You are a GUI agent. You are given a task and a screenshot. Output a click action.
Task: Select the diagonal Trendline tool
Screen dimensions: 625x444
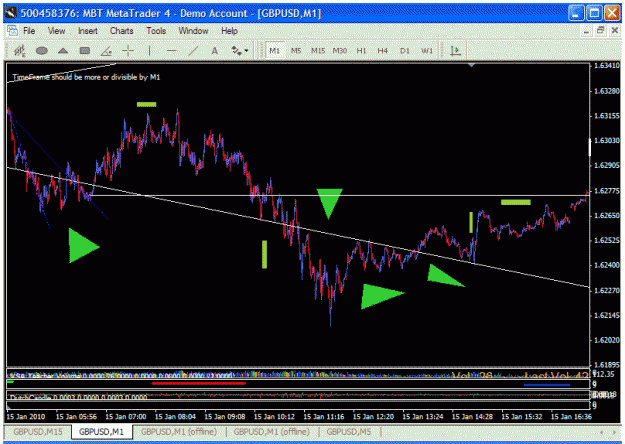tap(193, 51)
